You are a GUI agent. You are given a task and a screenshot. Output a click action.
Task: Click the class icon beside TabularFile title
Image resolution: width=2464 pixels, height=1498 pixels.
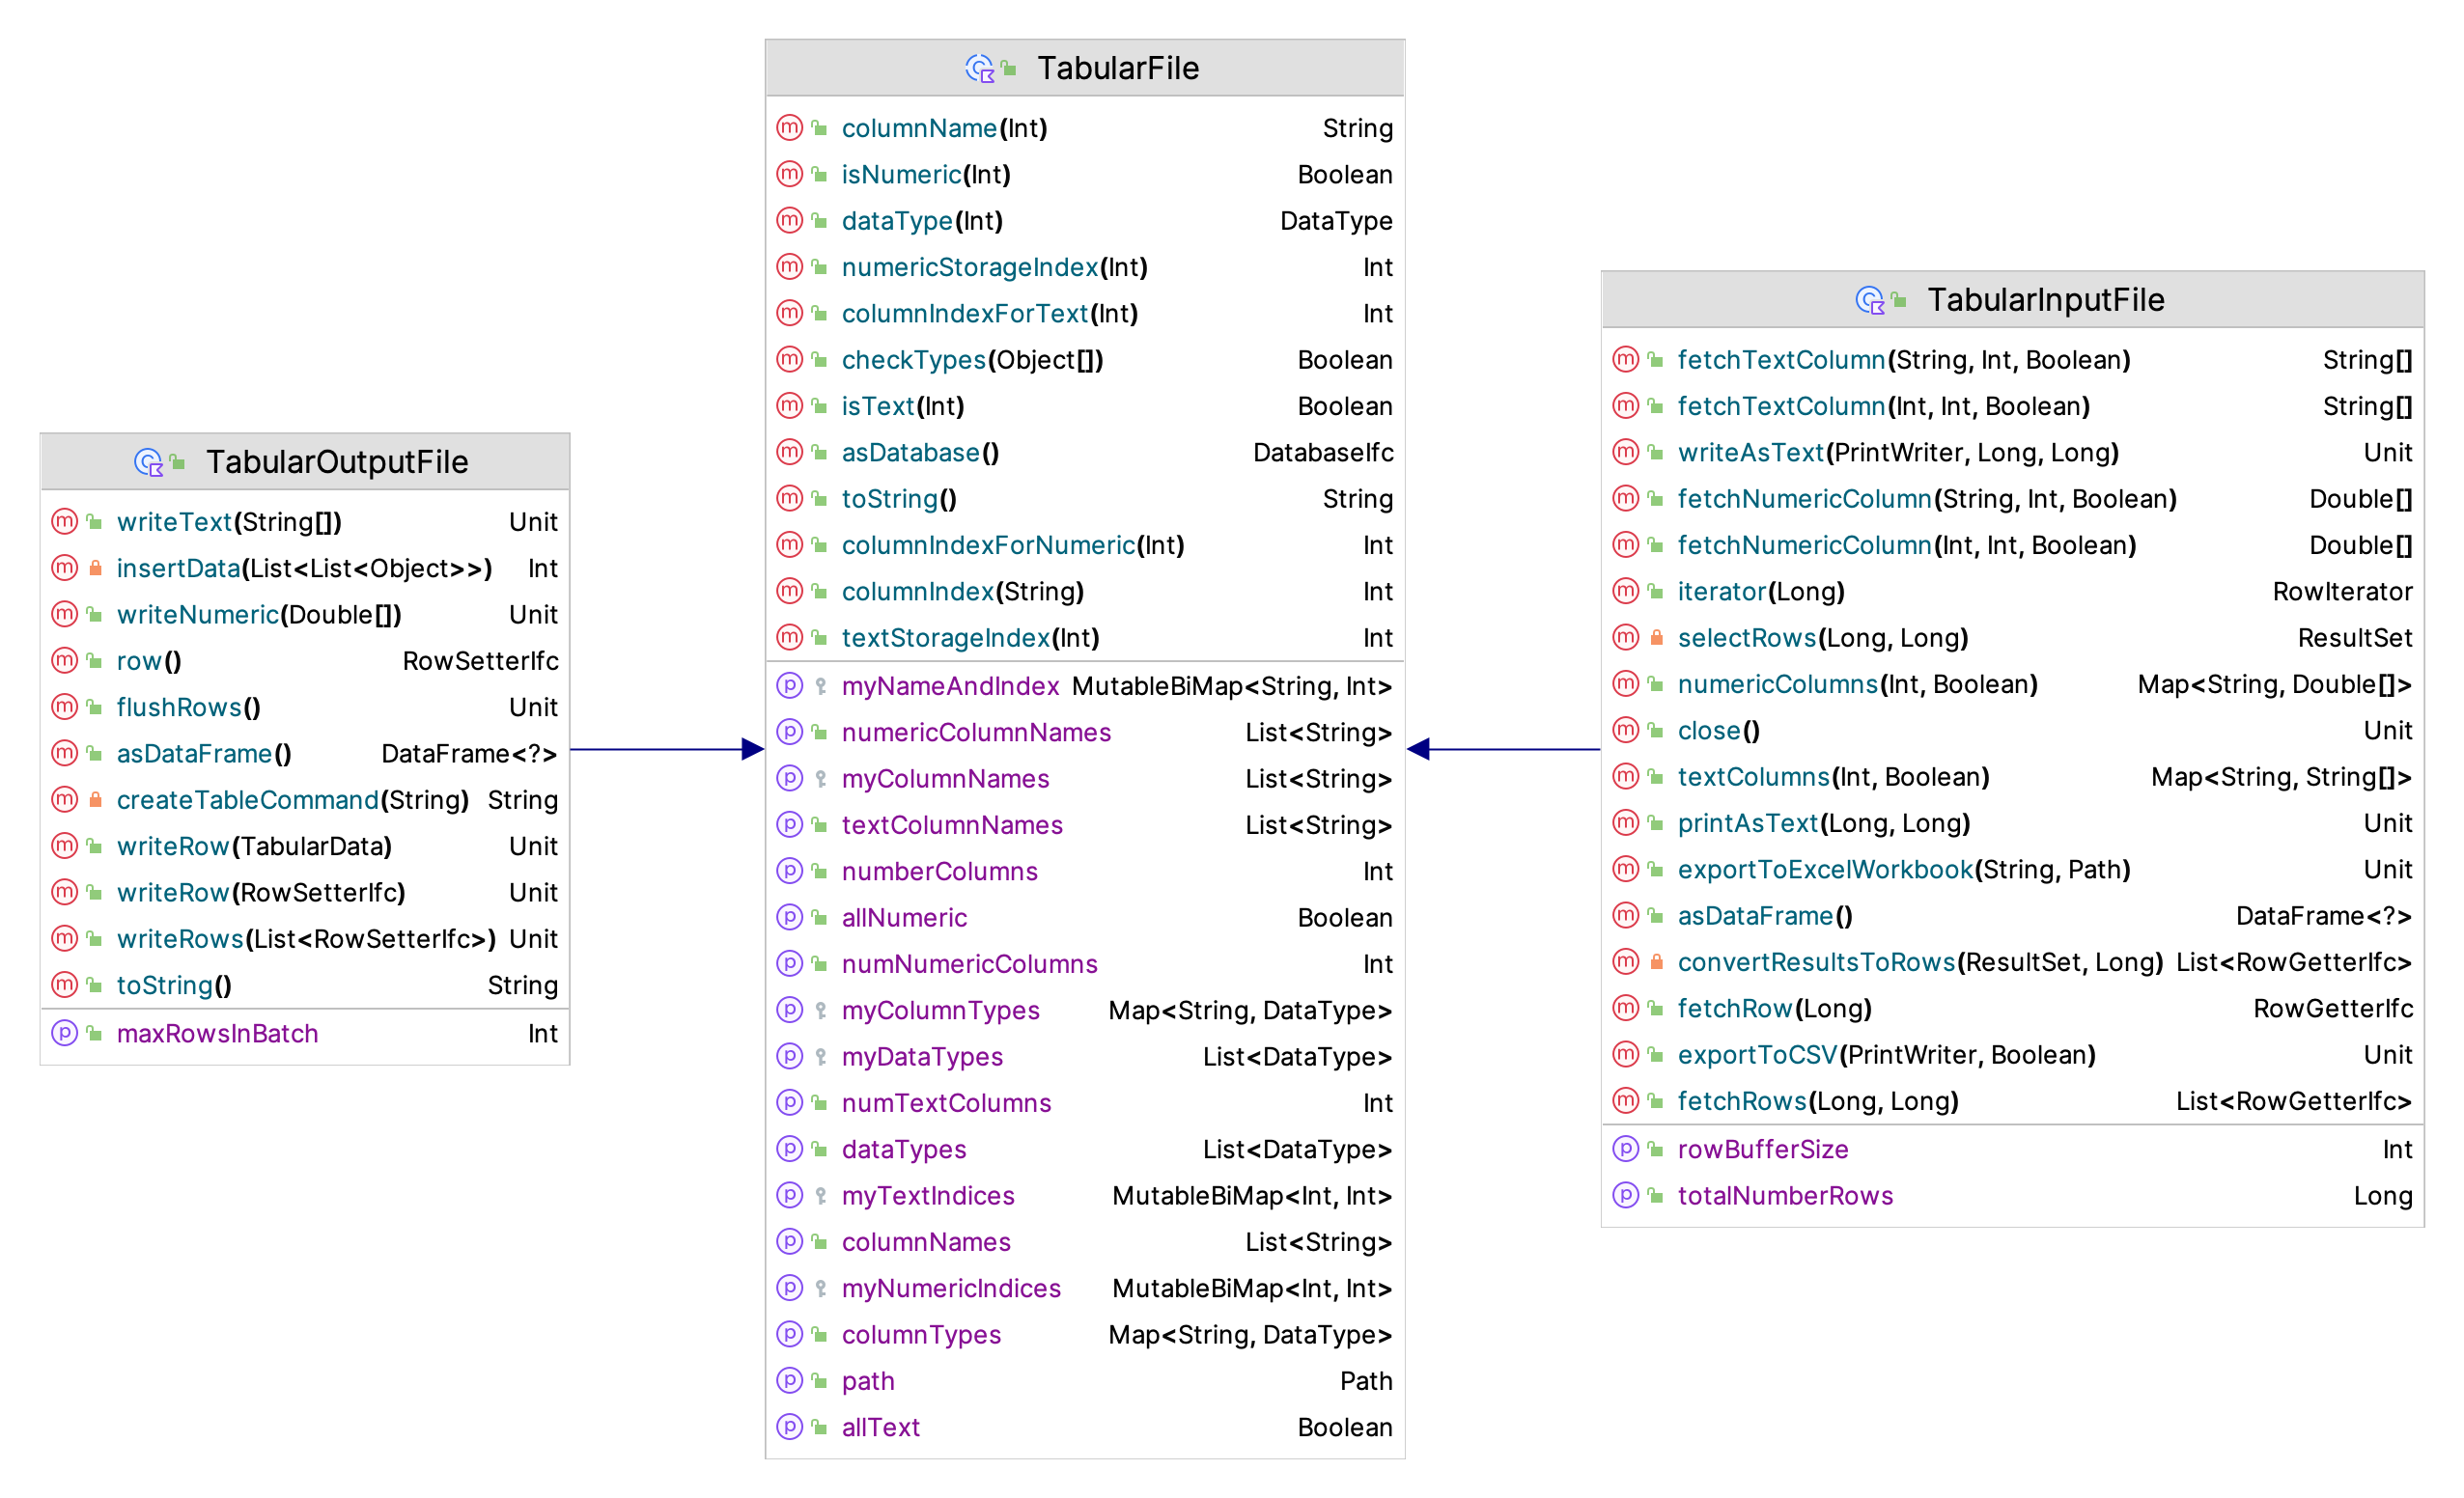tap(979, 68)
